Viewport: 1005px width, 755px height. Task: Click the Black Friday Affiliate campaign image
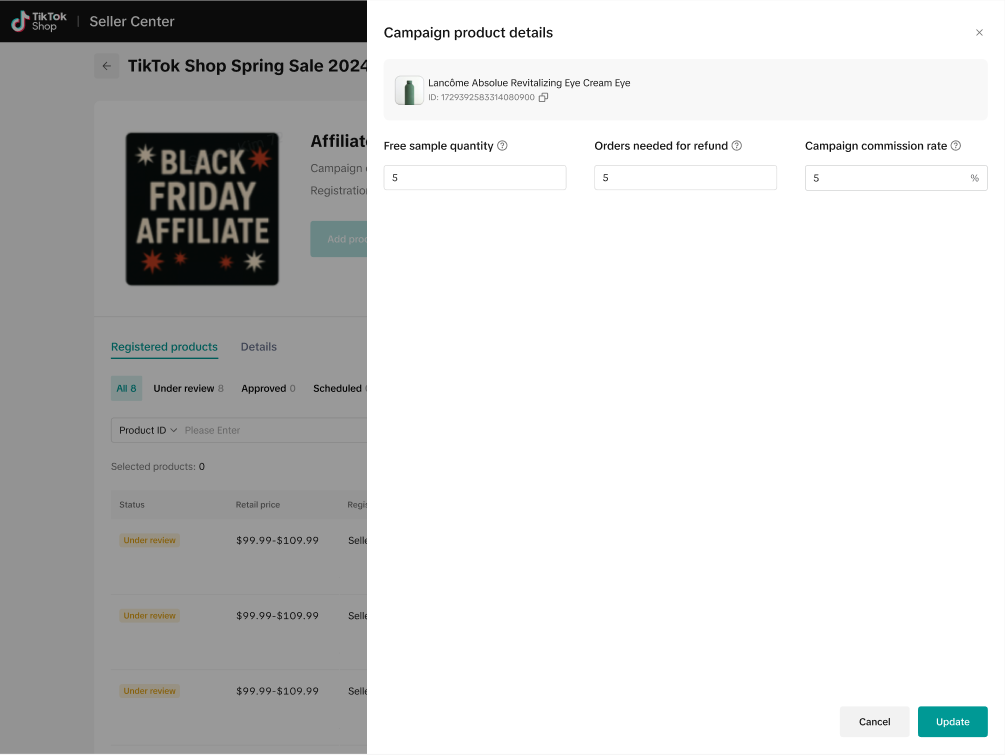coord(202,209)
